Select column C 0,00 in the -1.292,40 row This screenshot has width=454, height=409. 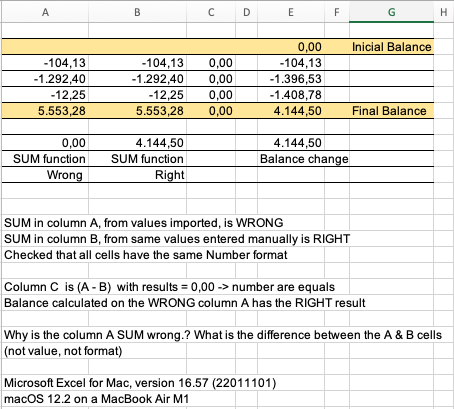point(211,79)
